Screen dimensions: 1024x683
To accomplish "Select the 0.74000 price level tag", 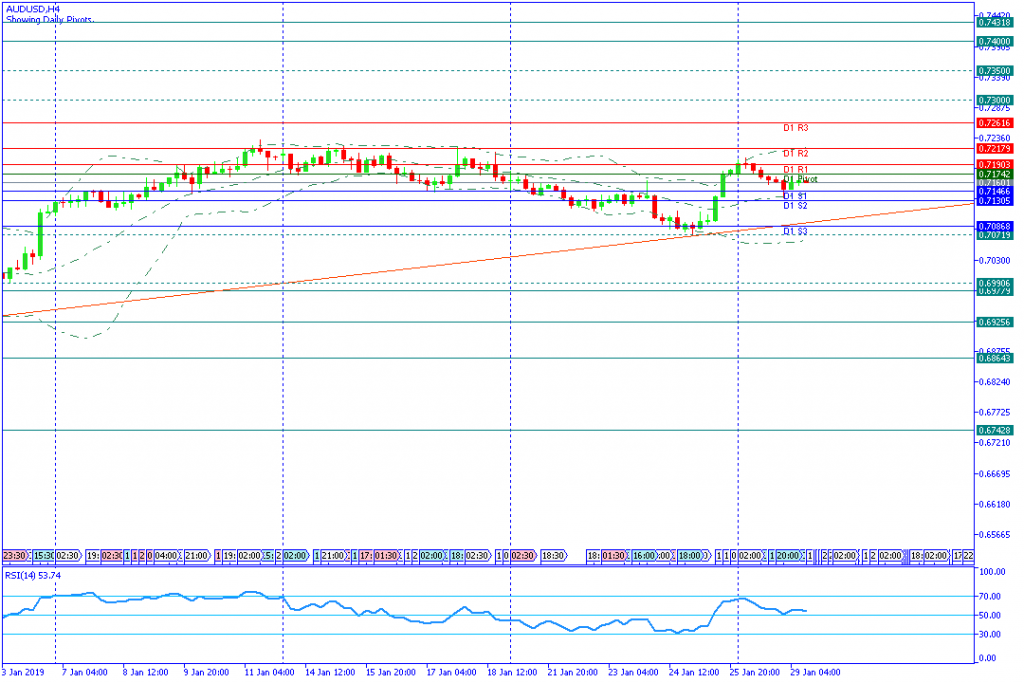I will [995, 42].
